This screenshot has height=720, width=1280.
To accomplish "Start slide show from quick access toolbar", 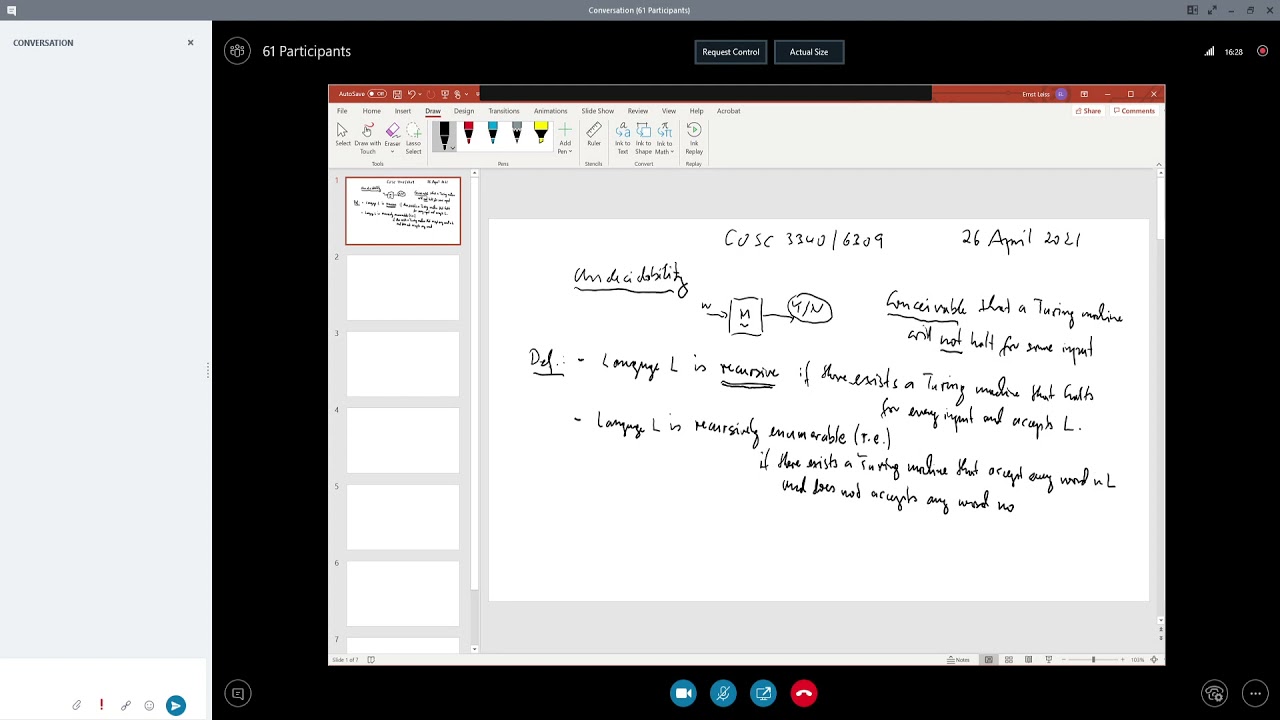I will [x=445, y=94].
